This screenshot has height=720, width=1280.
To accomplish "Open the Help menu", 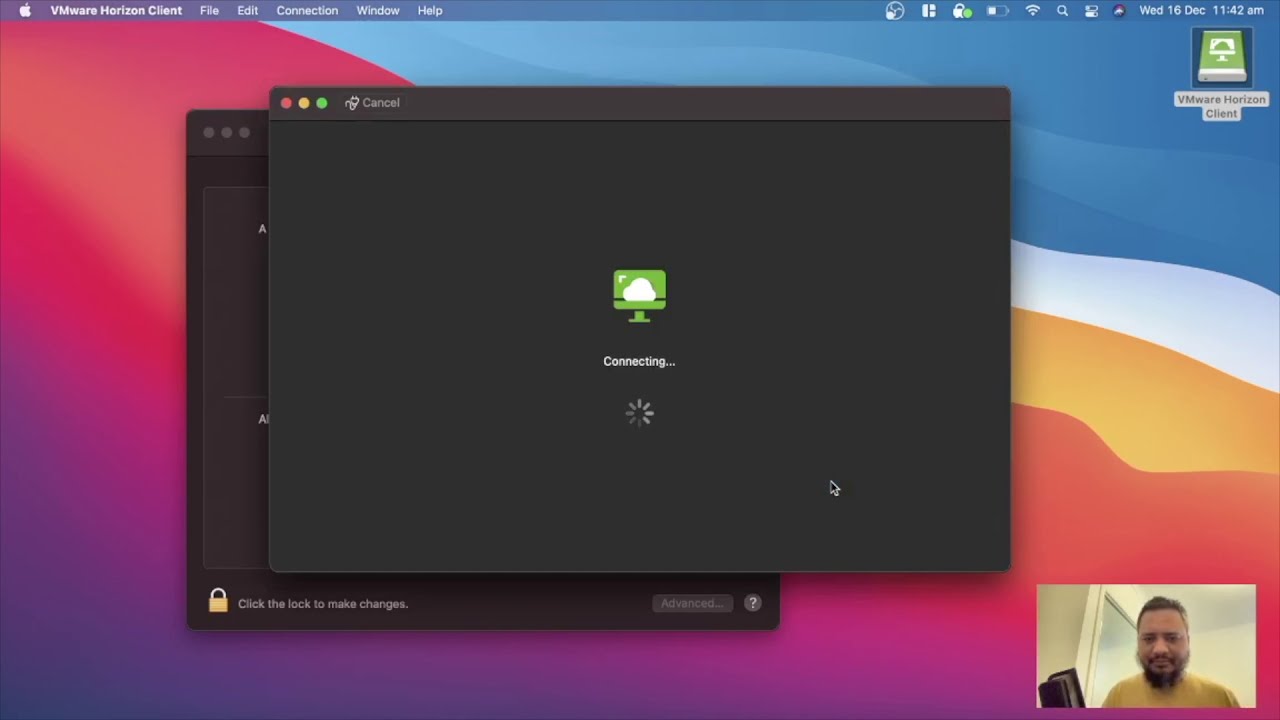I will click(x=430, y=10).
